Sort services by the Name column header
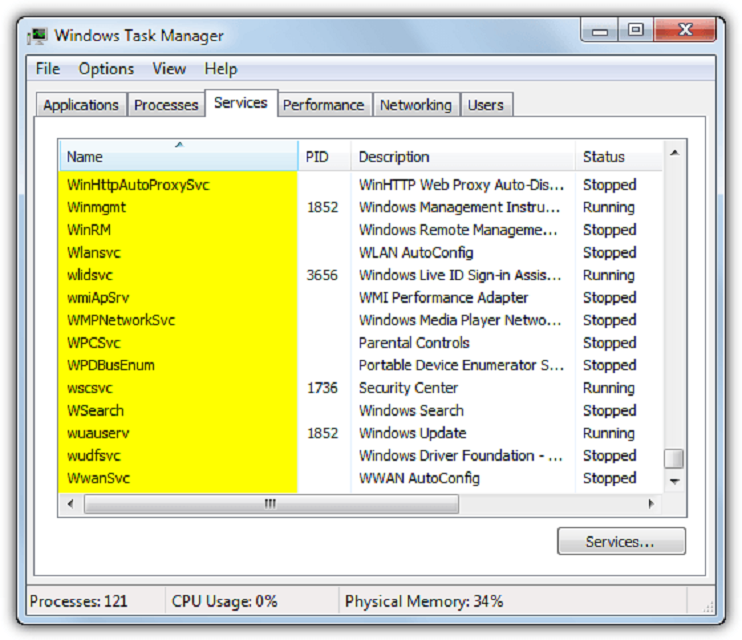 click(178, 156)
